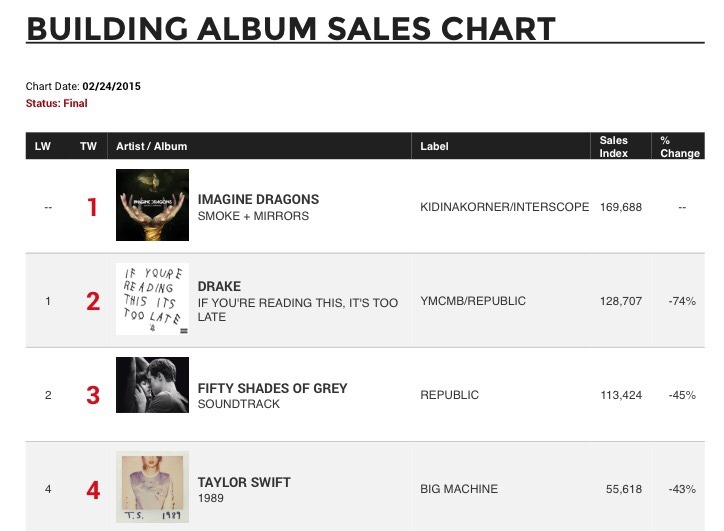
Task: Sort by the Sales Index column header
Action: [x=614, y=146]
